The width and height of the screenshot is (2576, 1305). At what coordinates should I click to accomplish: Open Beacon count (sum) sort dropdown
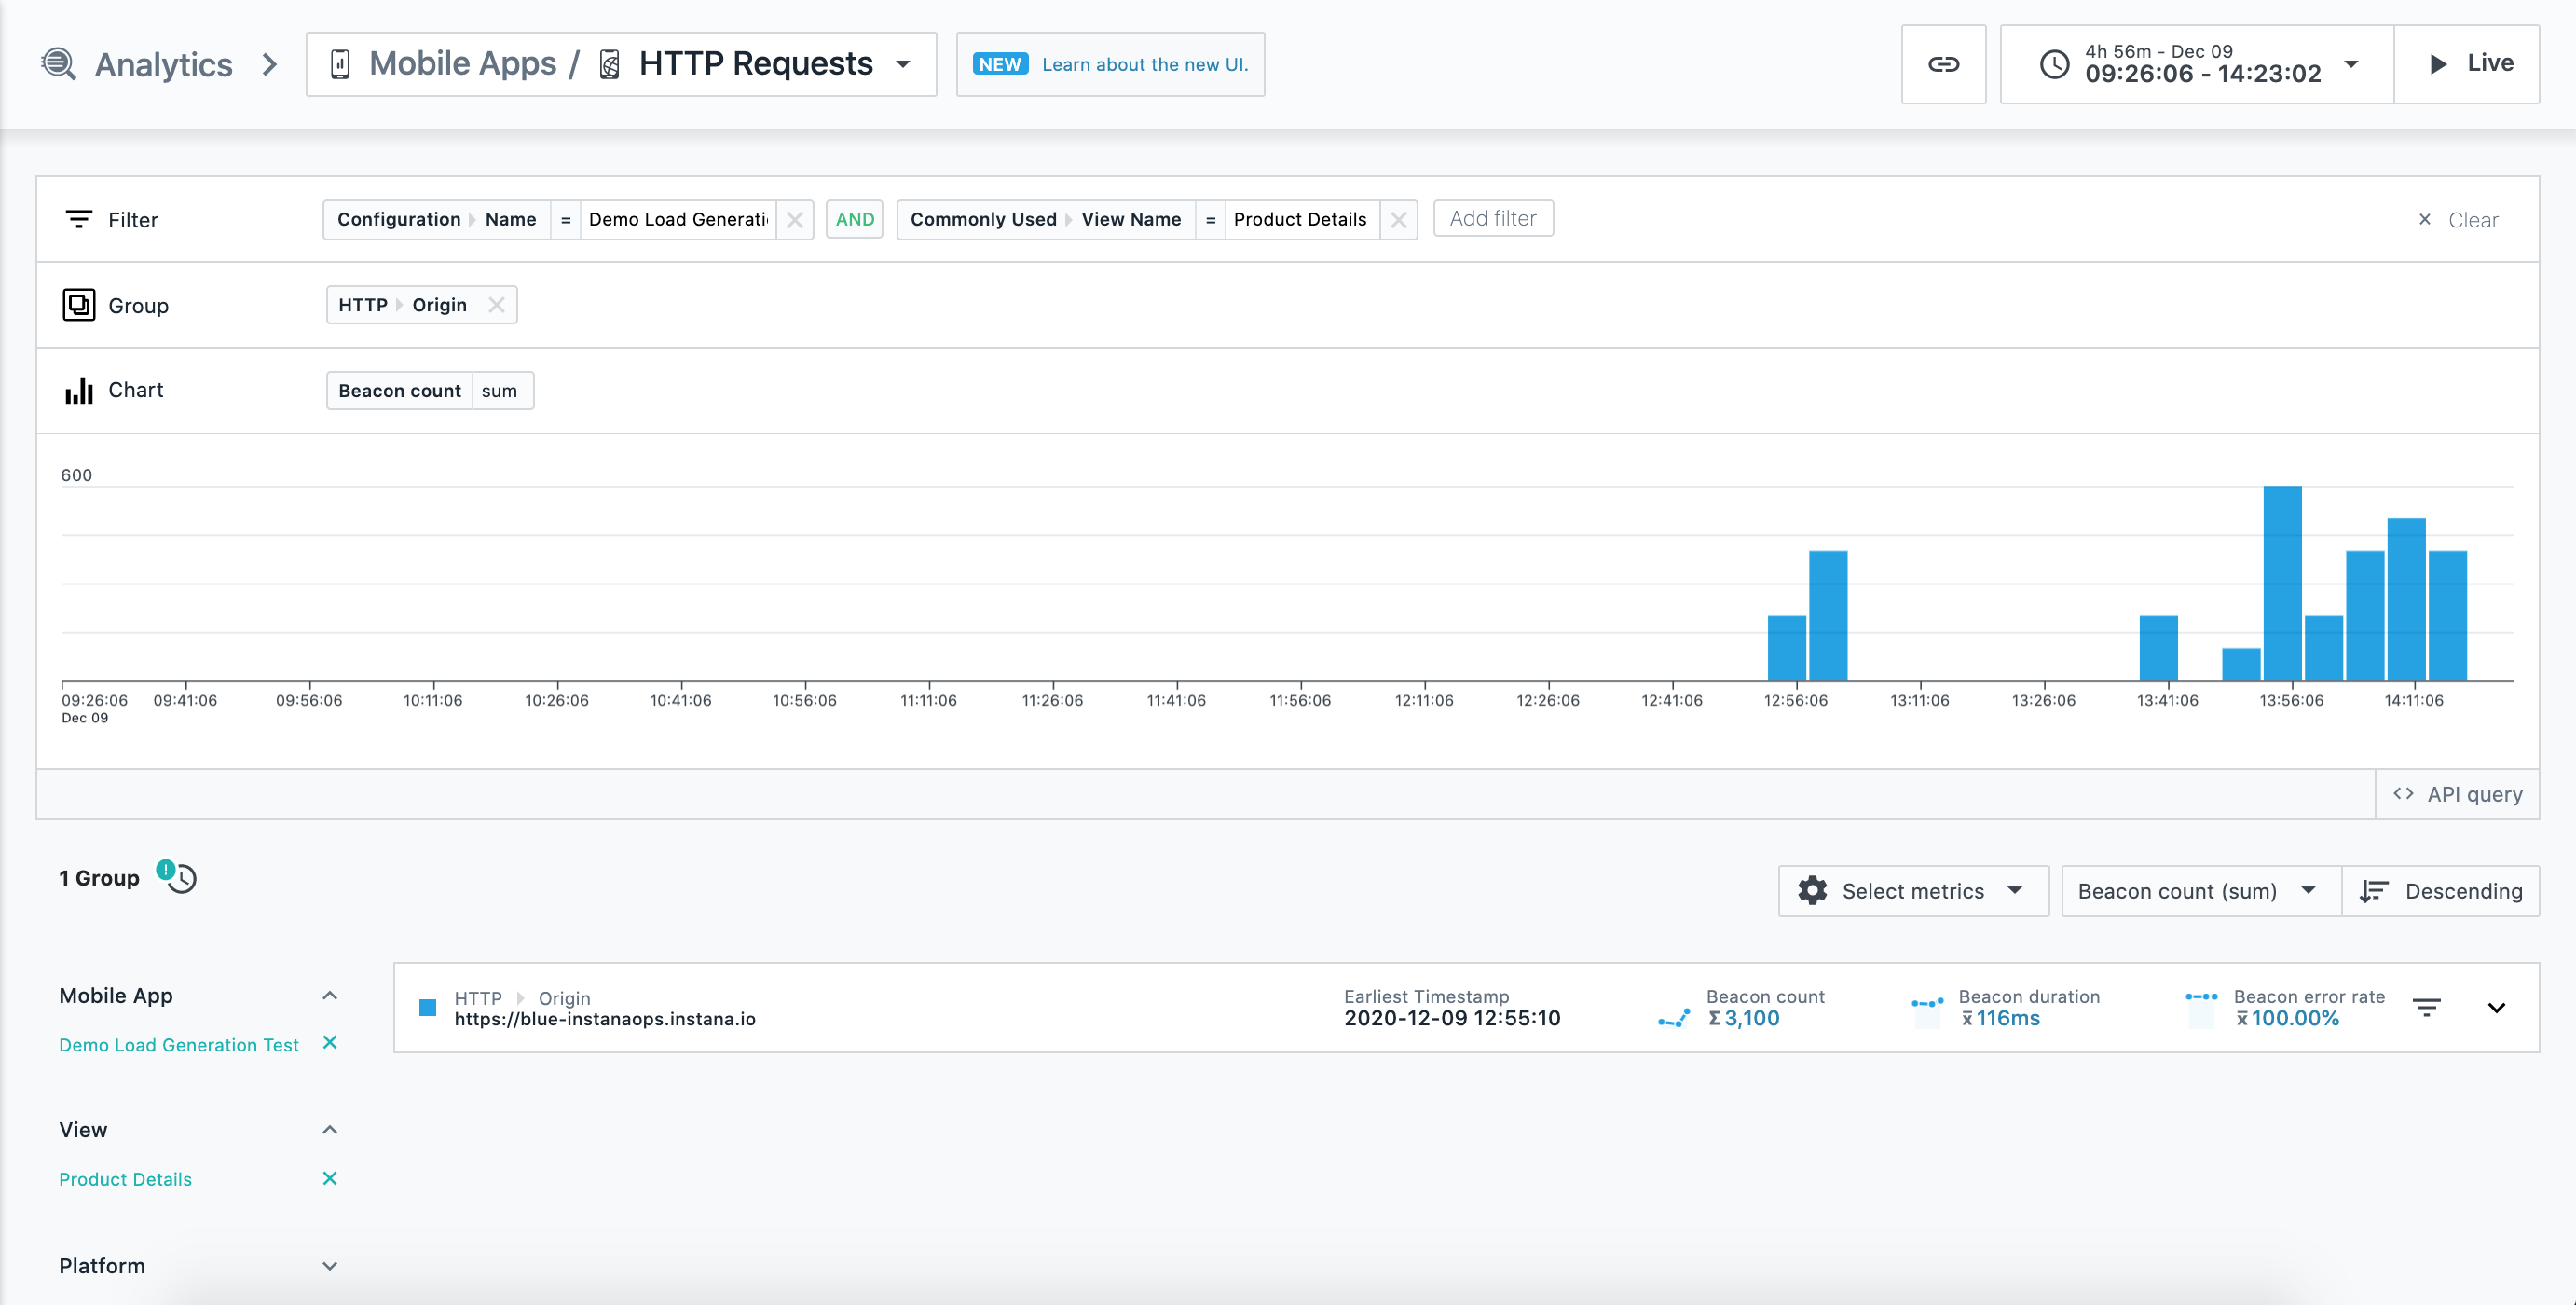[2200, 891]
